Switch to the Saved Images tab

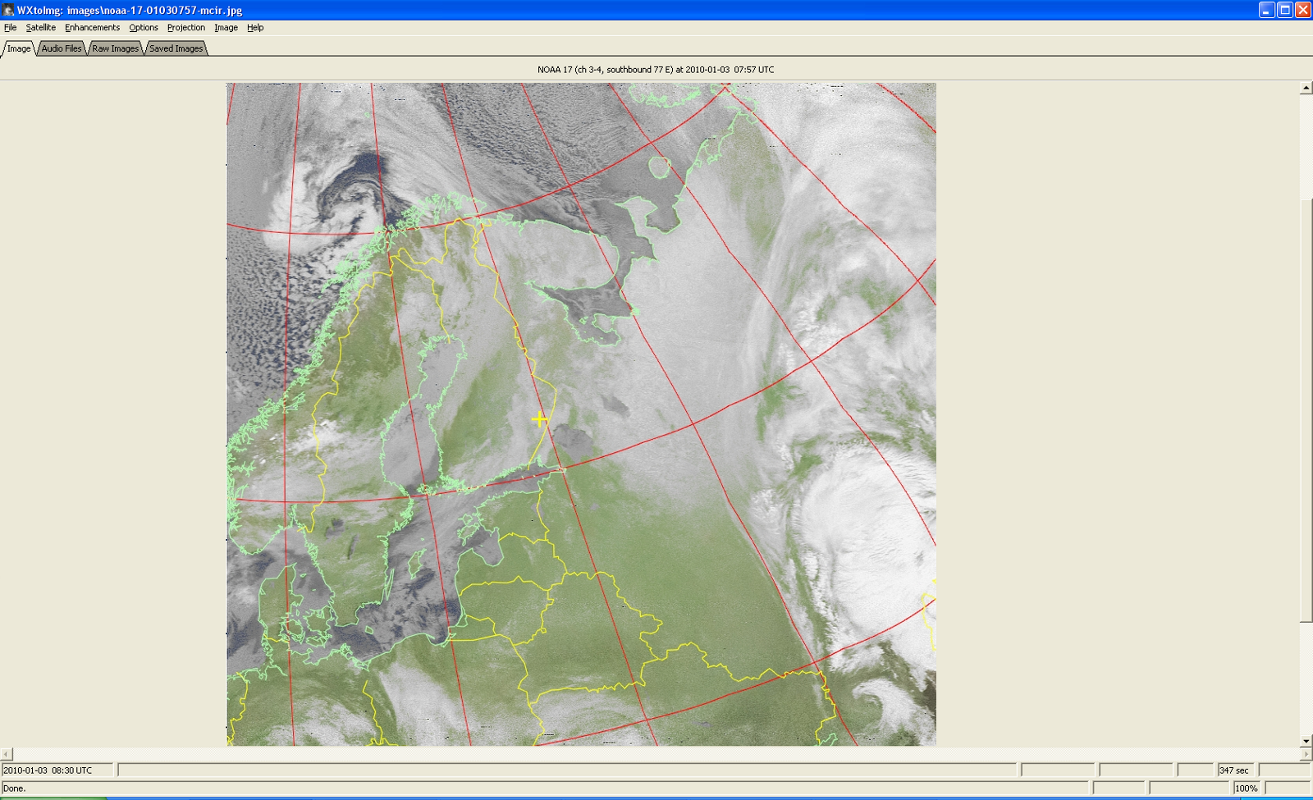tap(175, 48)
